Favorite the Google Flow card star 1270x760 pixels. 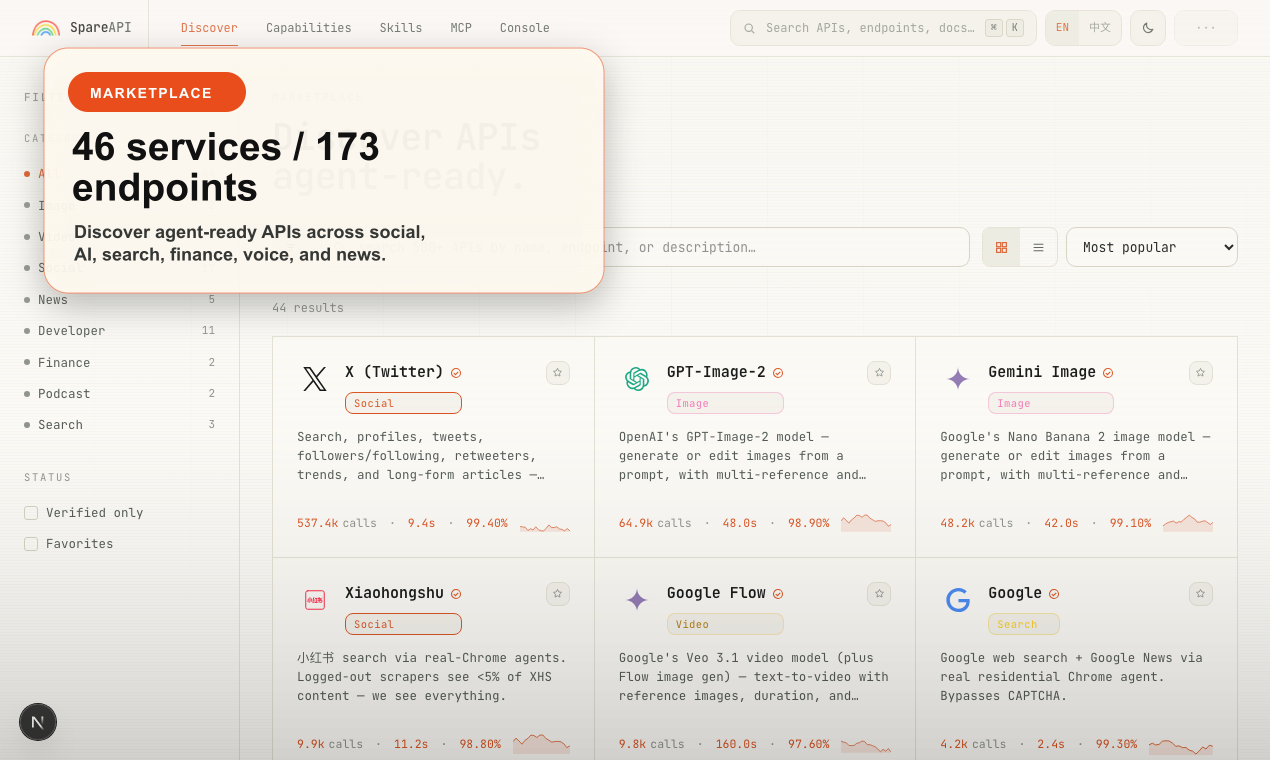[879, 594]
